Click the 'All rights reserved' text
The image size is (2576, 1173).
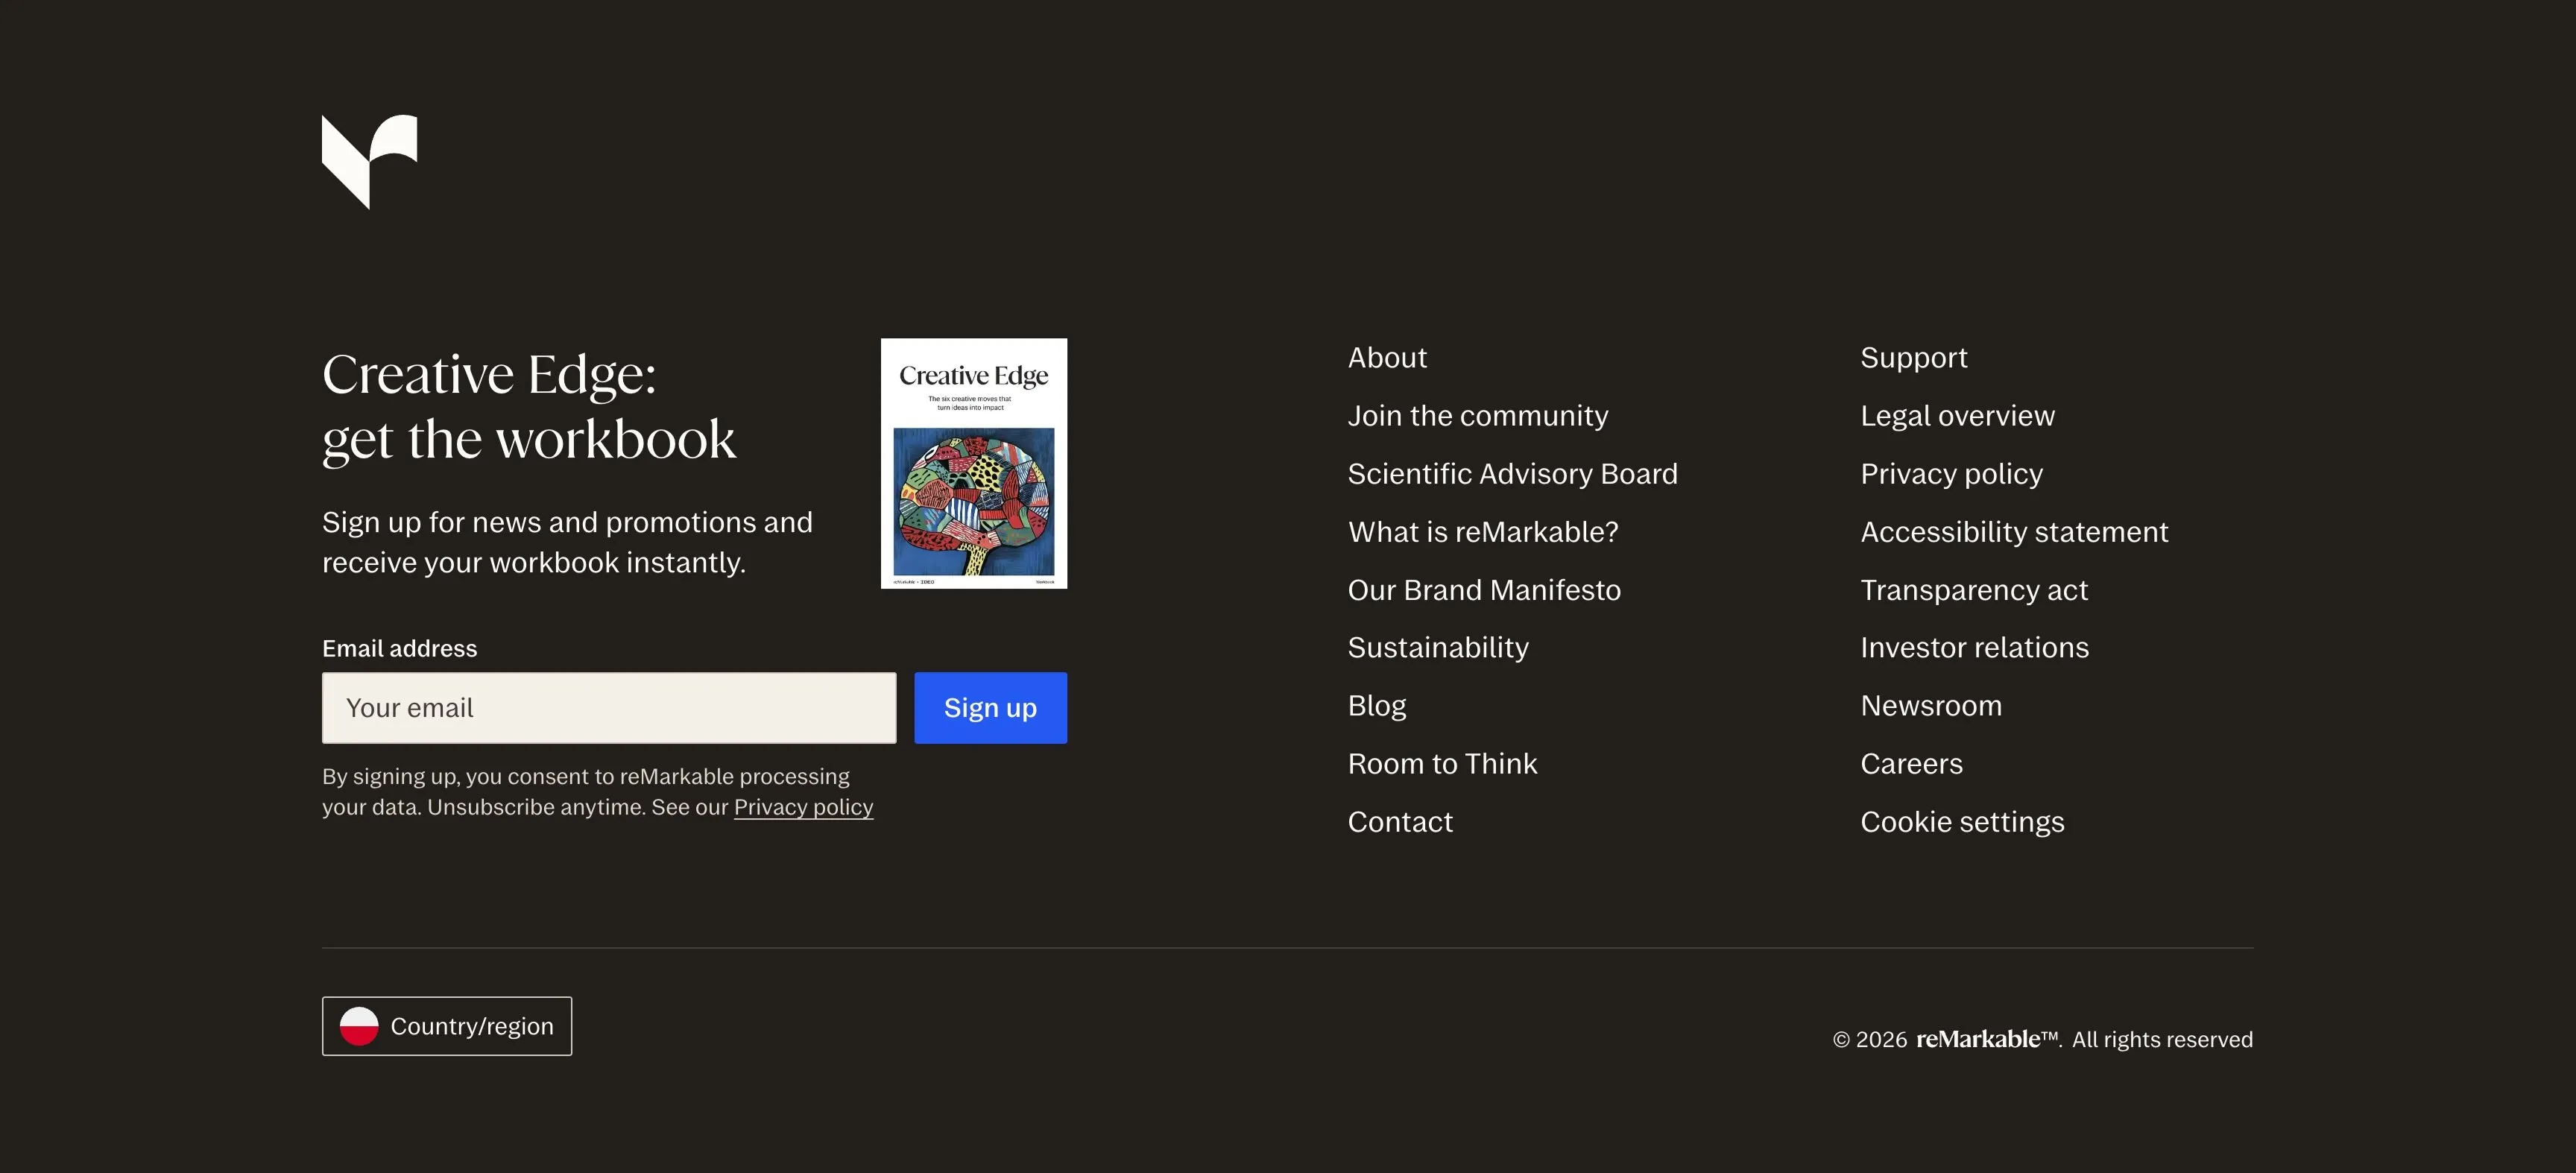[2162, 1040]
